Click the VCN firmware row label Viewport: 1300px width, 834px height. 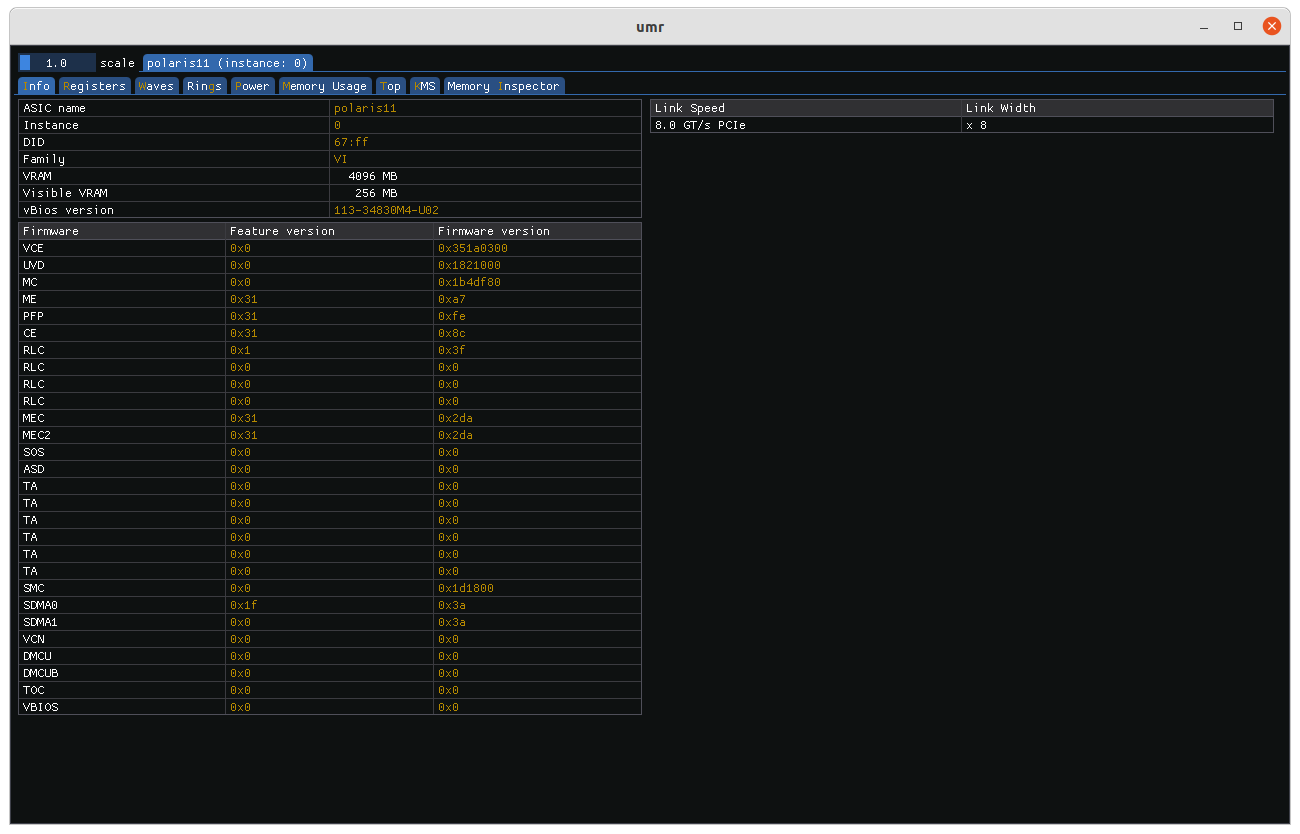point(34,639)
